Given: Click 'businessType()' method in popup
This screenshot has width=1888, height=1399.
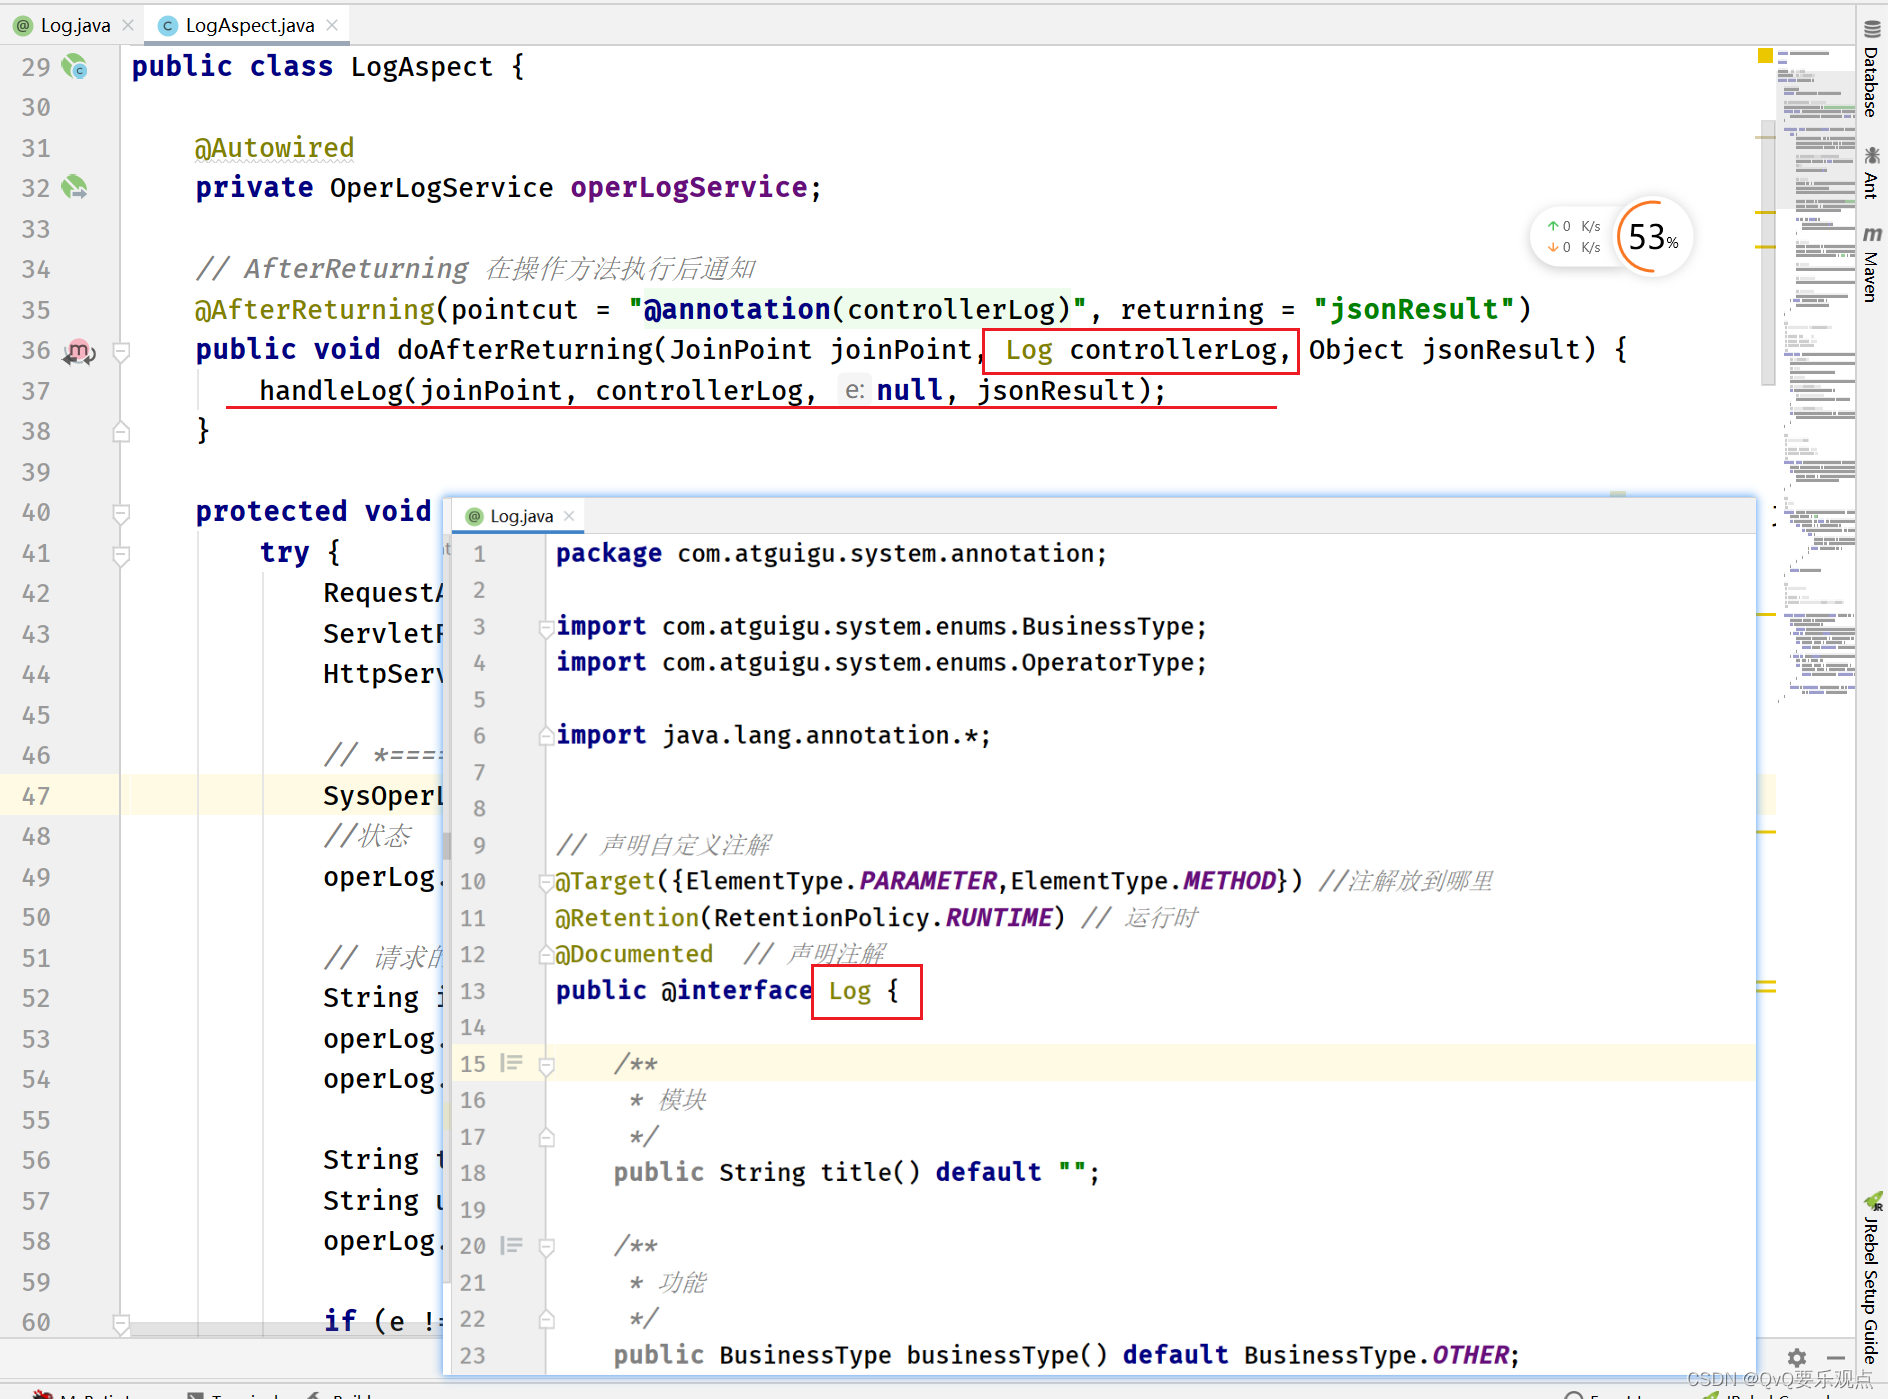Looking at the screenshot, I should click(1007, 1355).
